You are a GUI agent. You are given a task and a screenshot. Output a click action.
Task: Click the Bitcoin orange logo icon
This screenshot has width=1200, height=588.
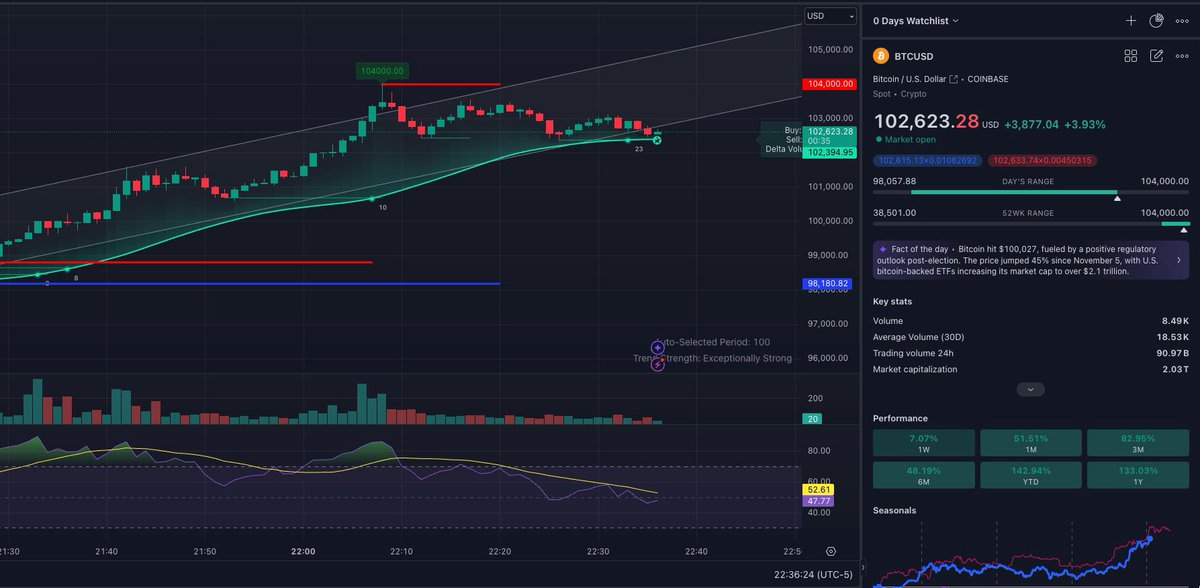coord(881,57)
